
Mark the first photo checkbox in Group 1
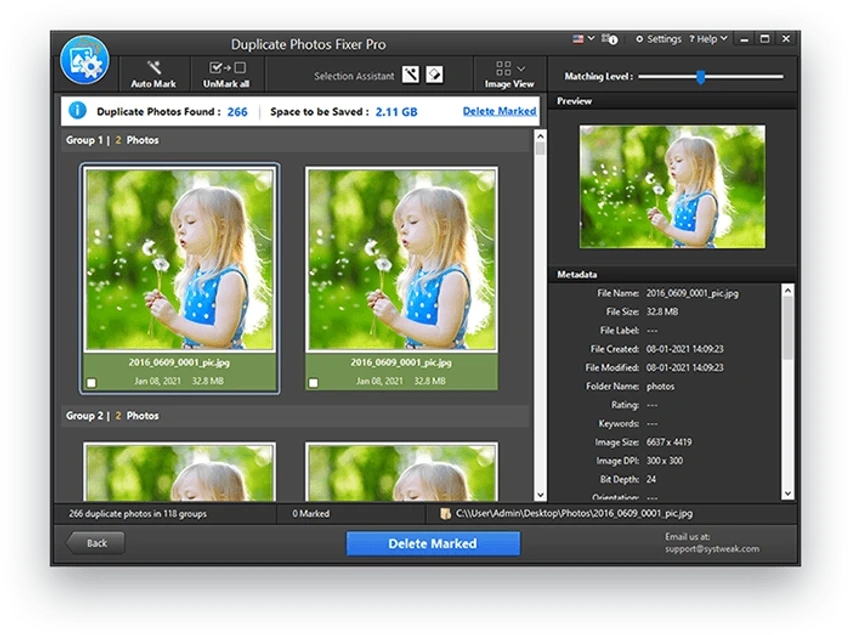click(x=92, y=383)
